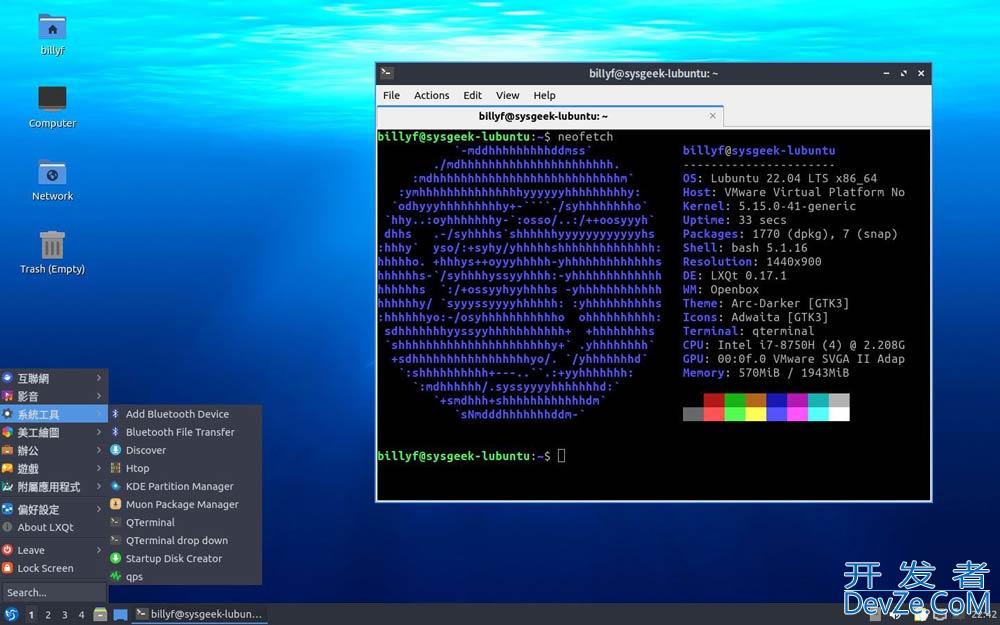Open About LXQt menu entry
This screenshot has height=625, width=1000.
tap(54, 527)
